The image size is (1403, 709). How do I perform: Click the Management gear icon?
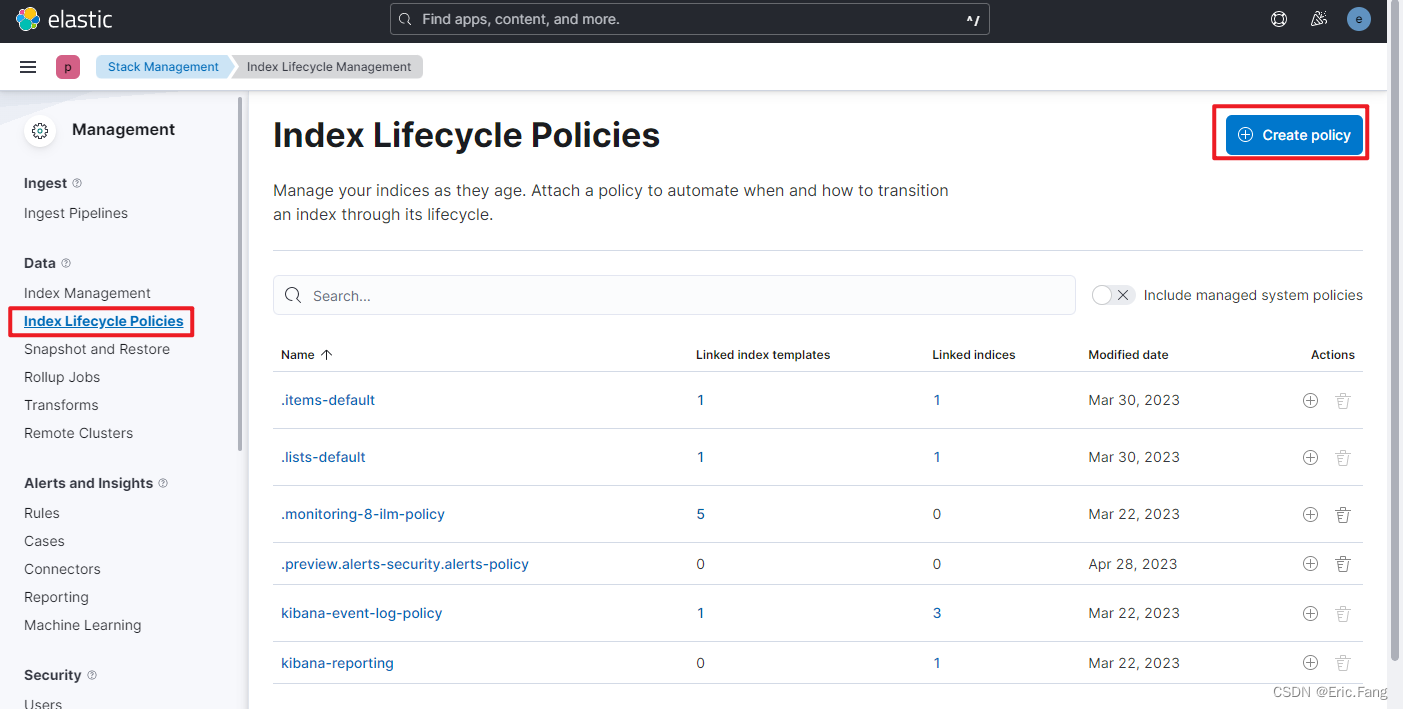40,130
